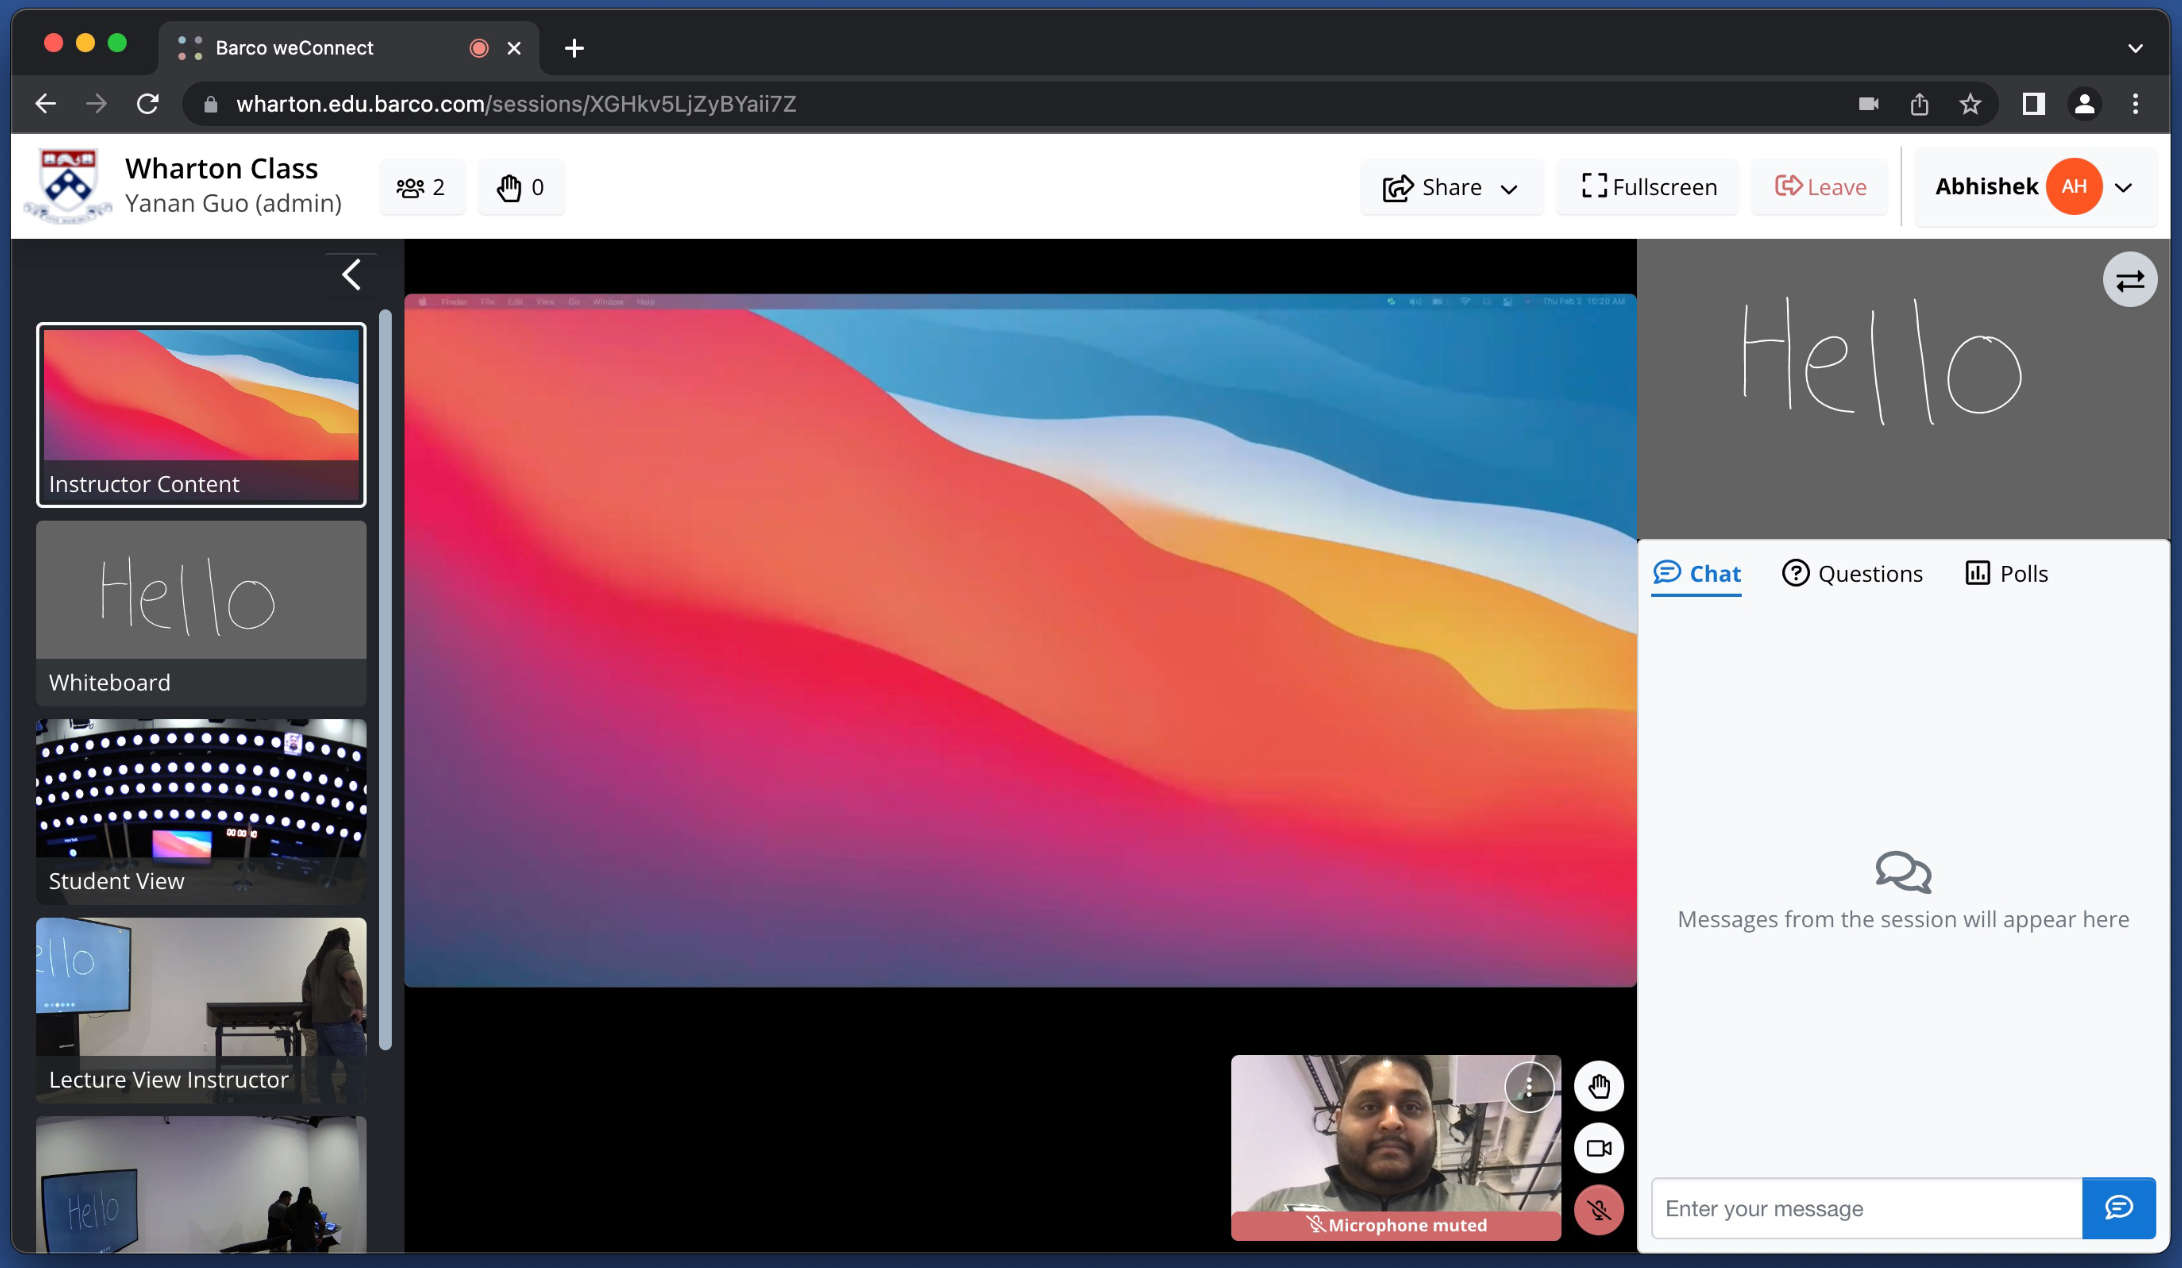2182x1268 pixels.
Task: Open the raised hands counter
Action: 521,187
